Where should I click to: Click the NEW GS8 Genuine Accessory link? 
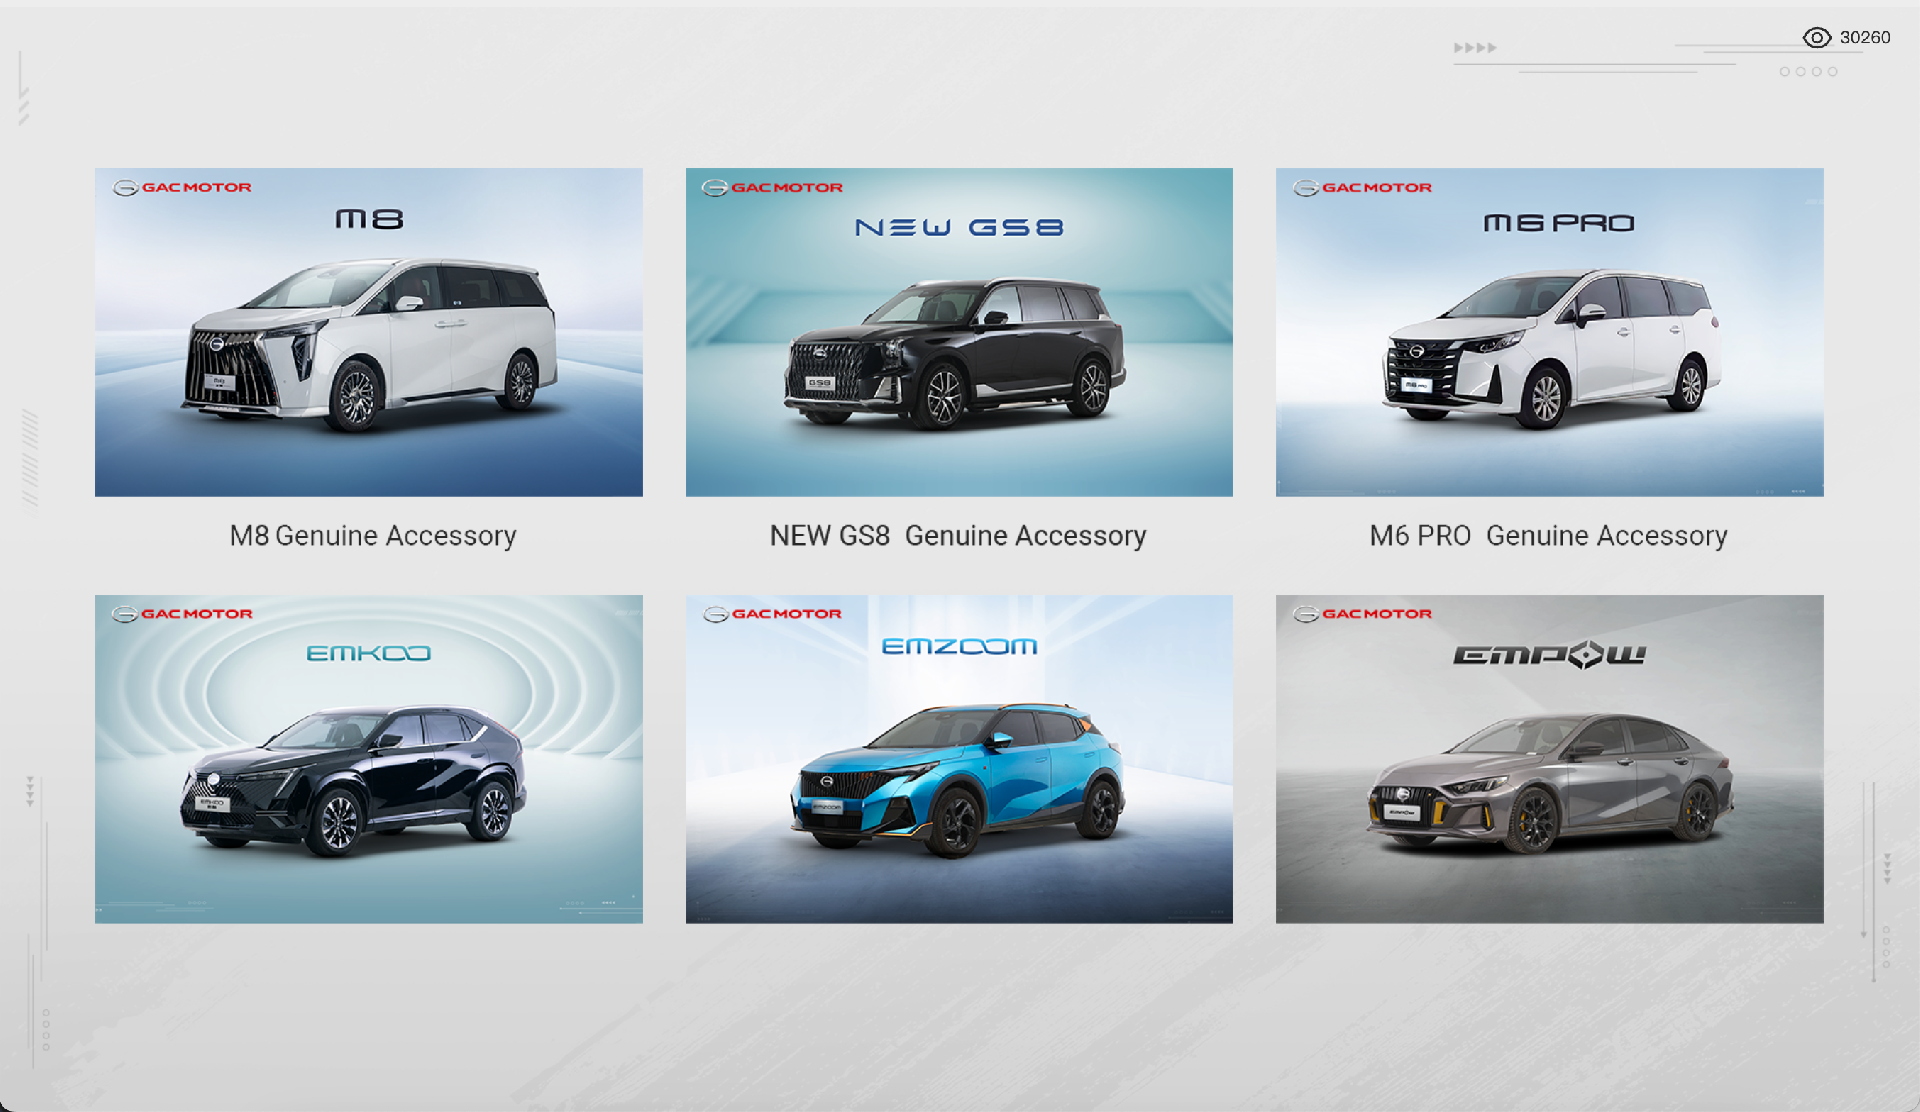click(x=958, y=536)
